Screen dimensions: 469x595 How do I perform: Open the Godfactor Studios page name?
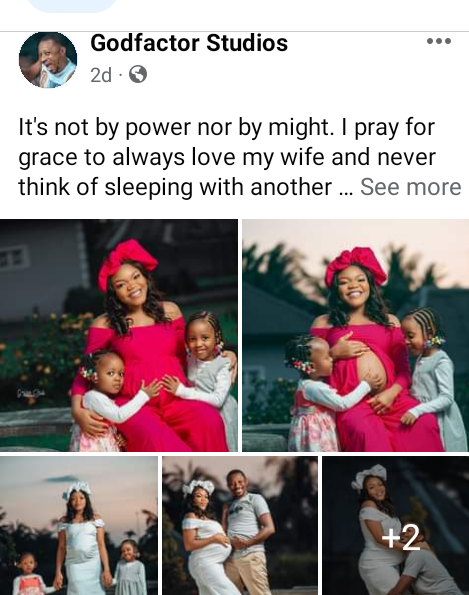[x=189, y=42]
